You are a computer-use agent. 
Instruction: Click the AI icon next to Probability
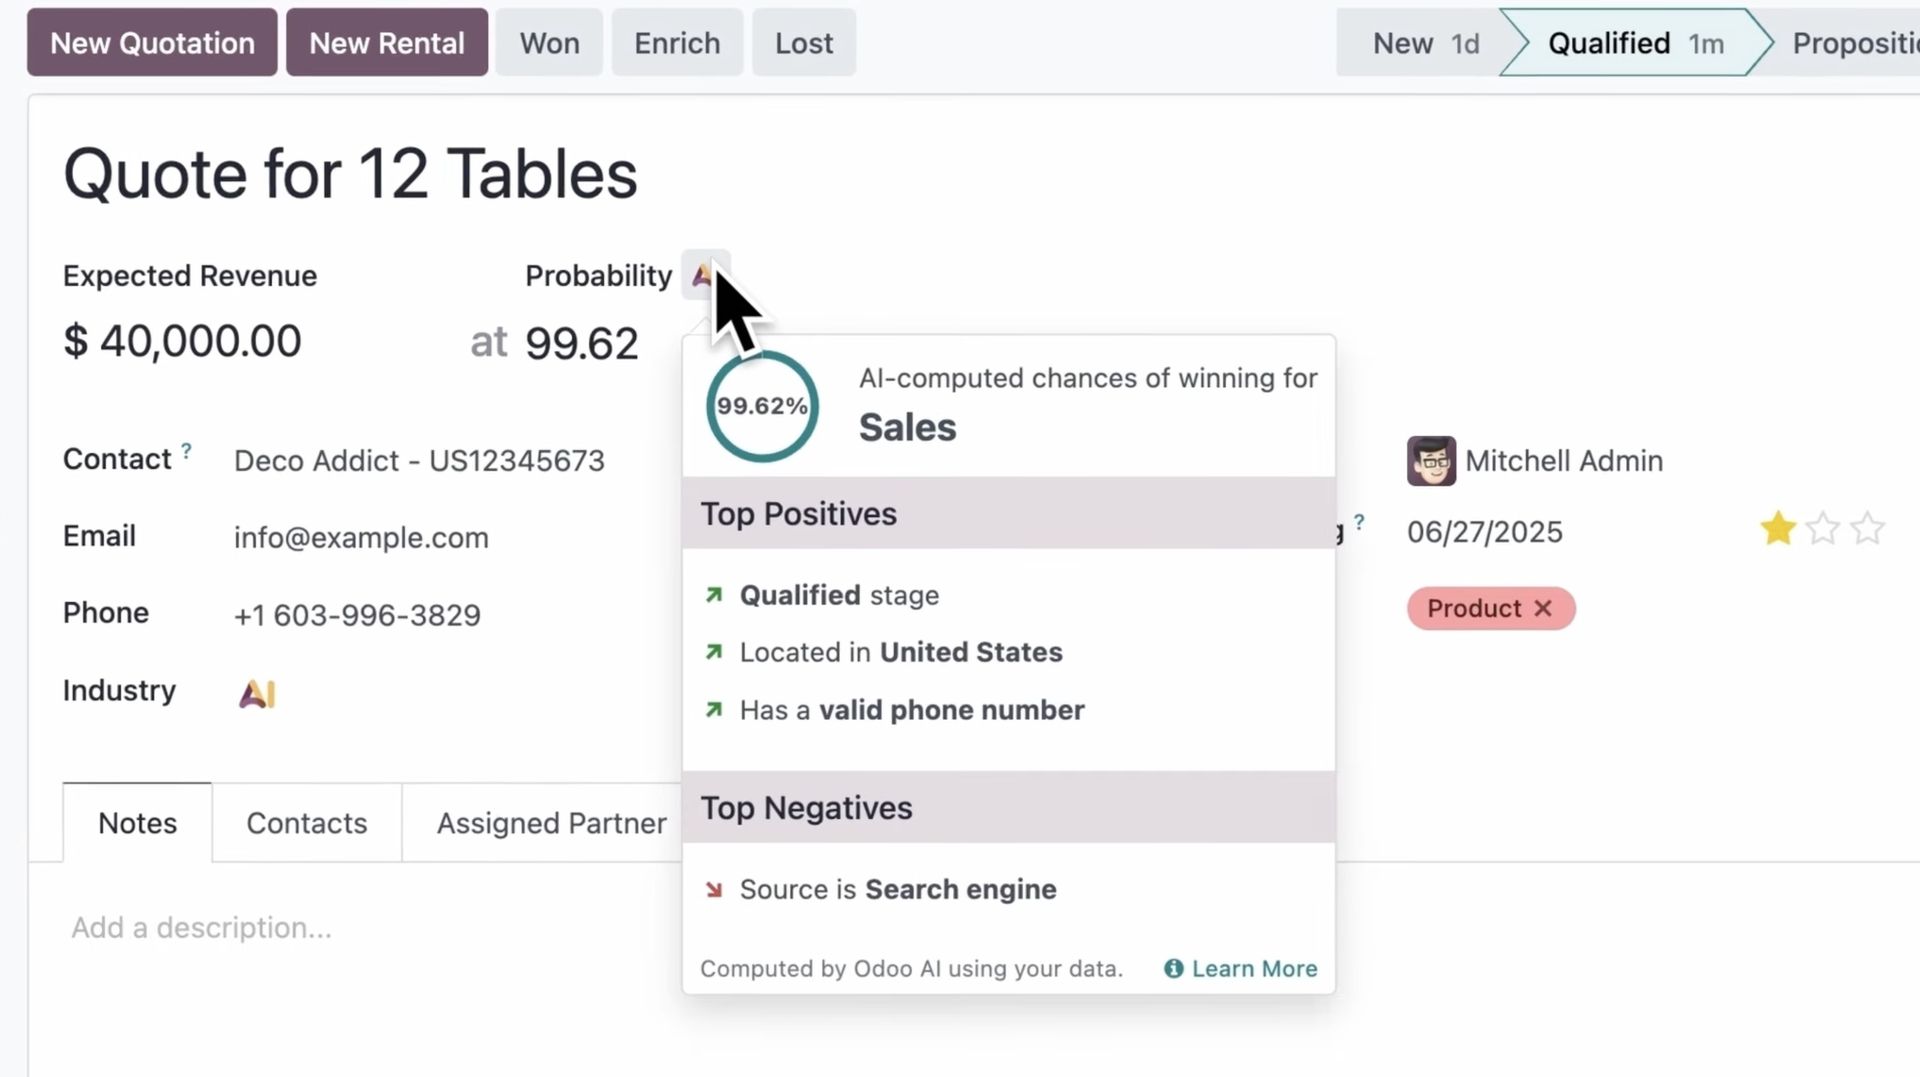[x=703, y=274]
